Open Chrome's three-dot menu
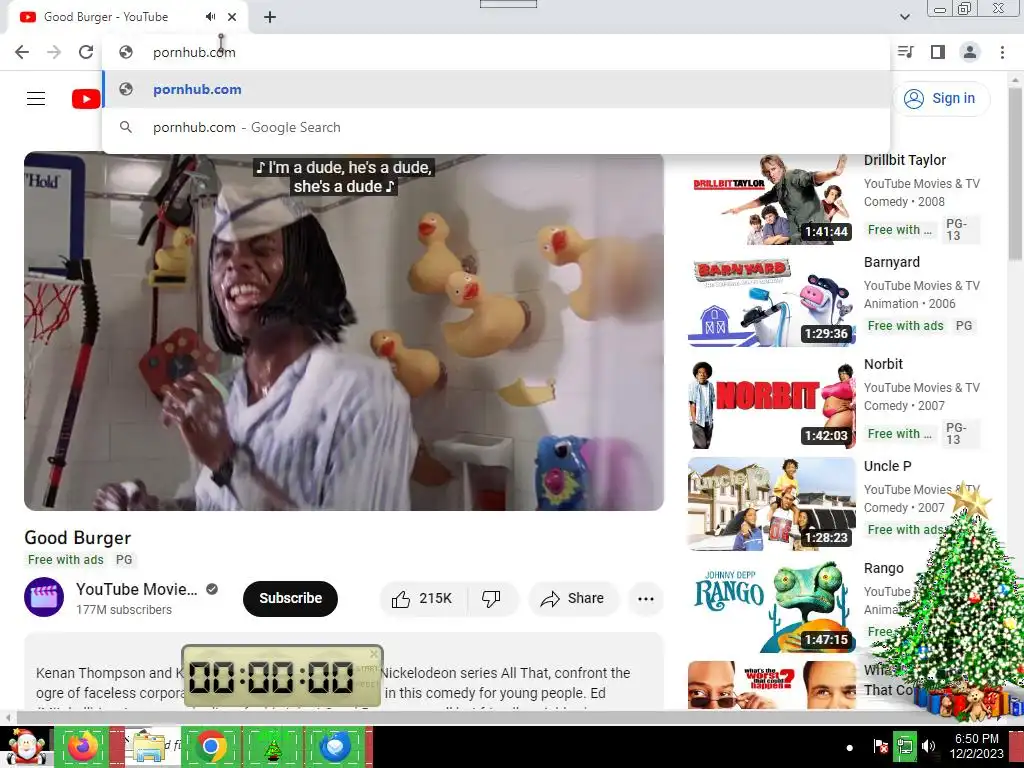 pyautogui.click(x=1002, y=52)
